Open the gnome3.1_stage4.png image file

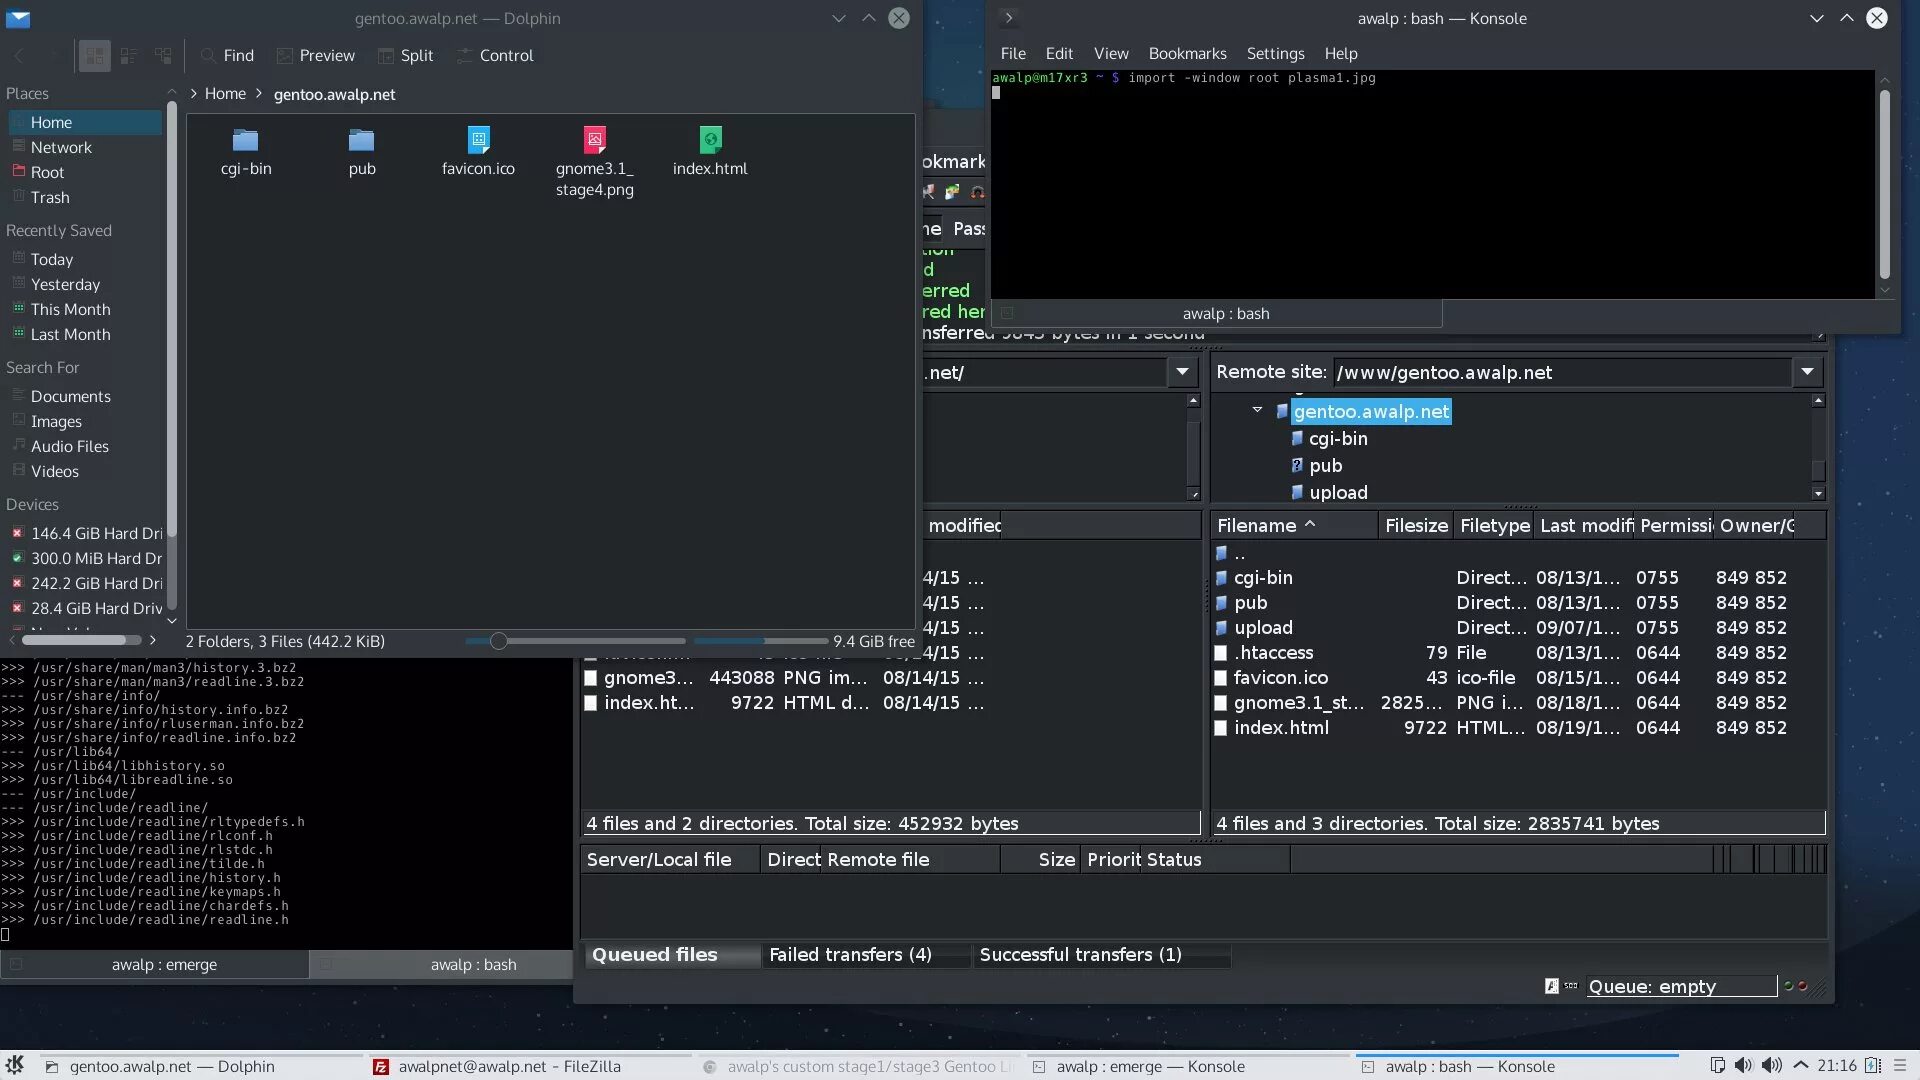point(594,140)
